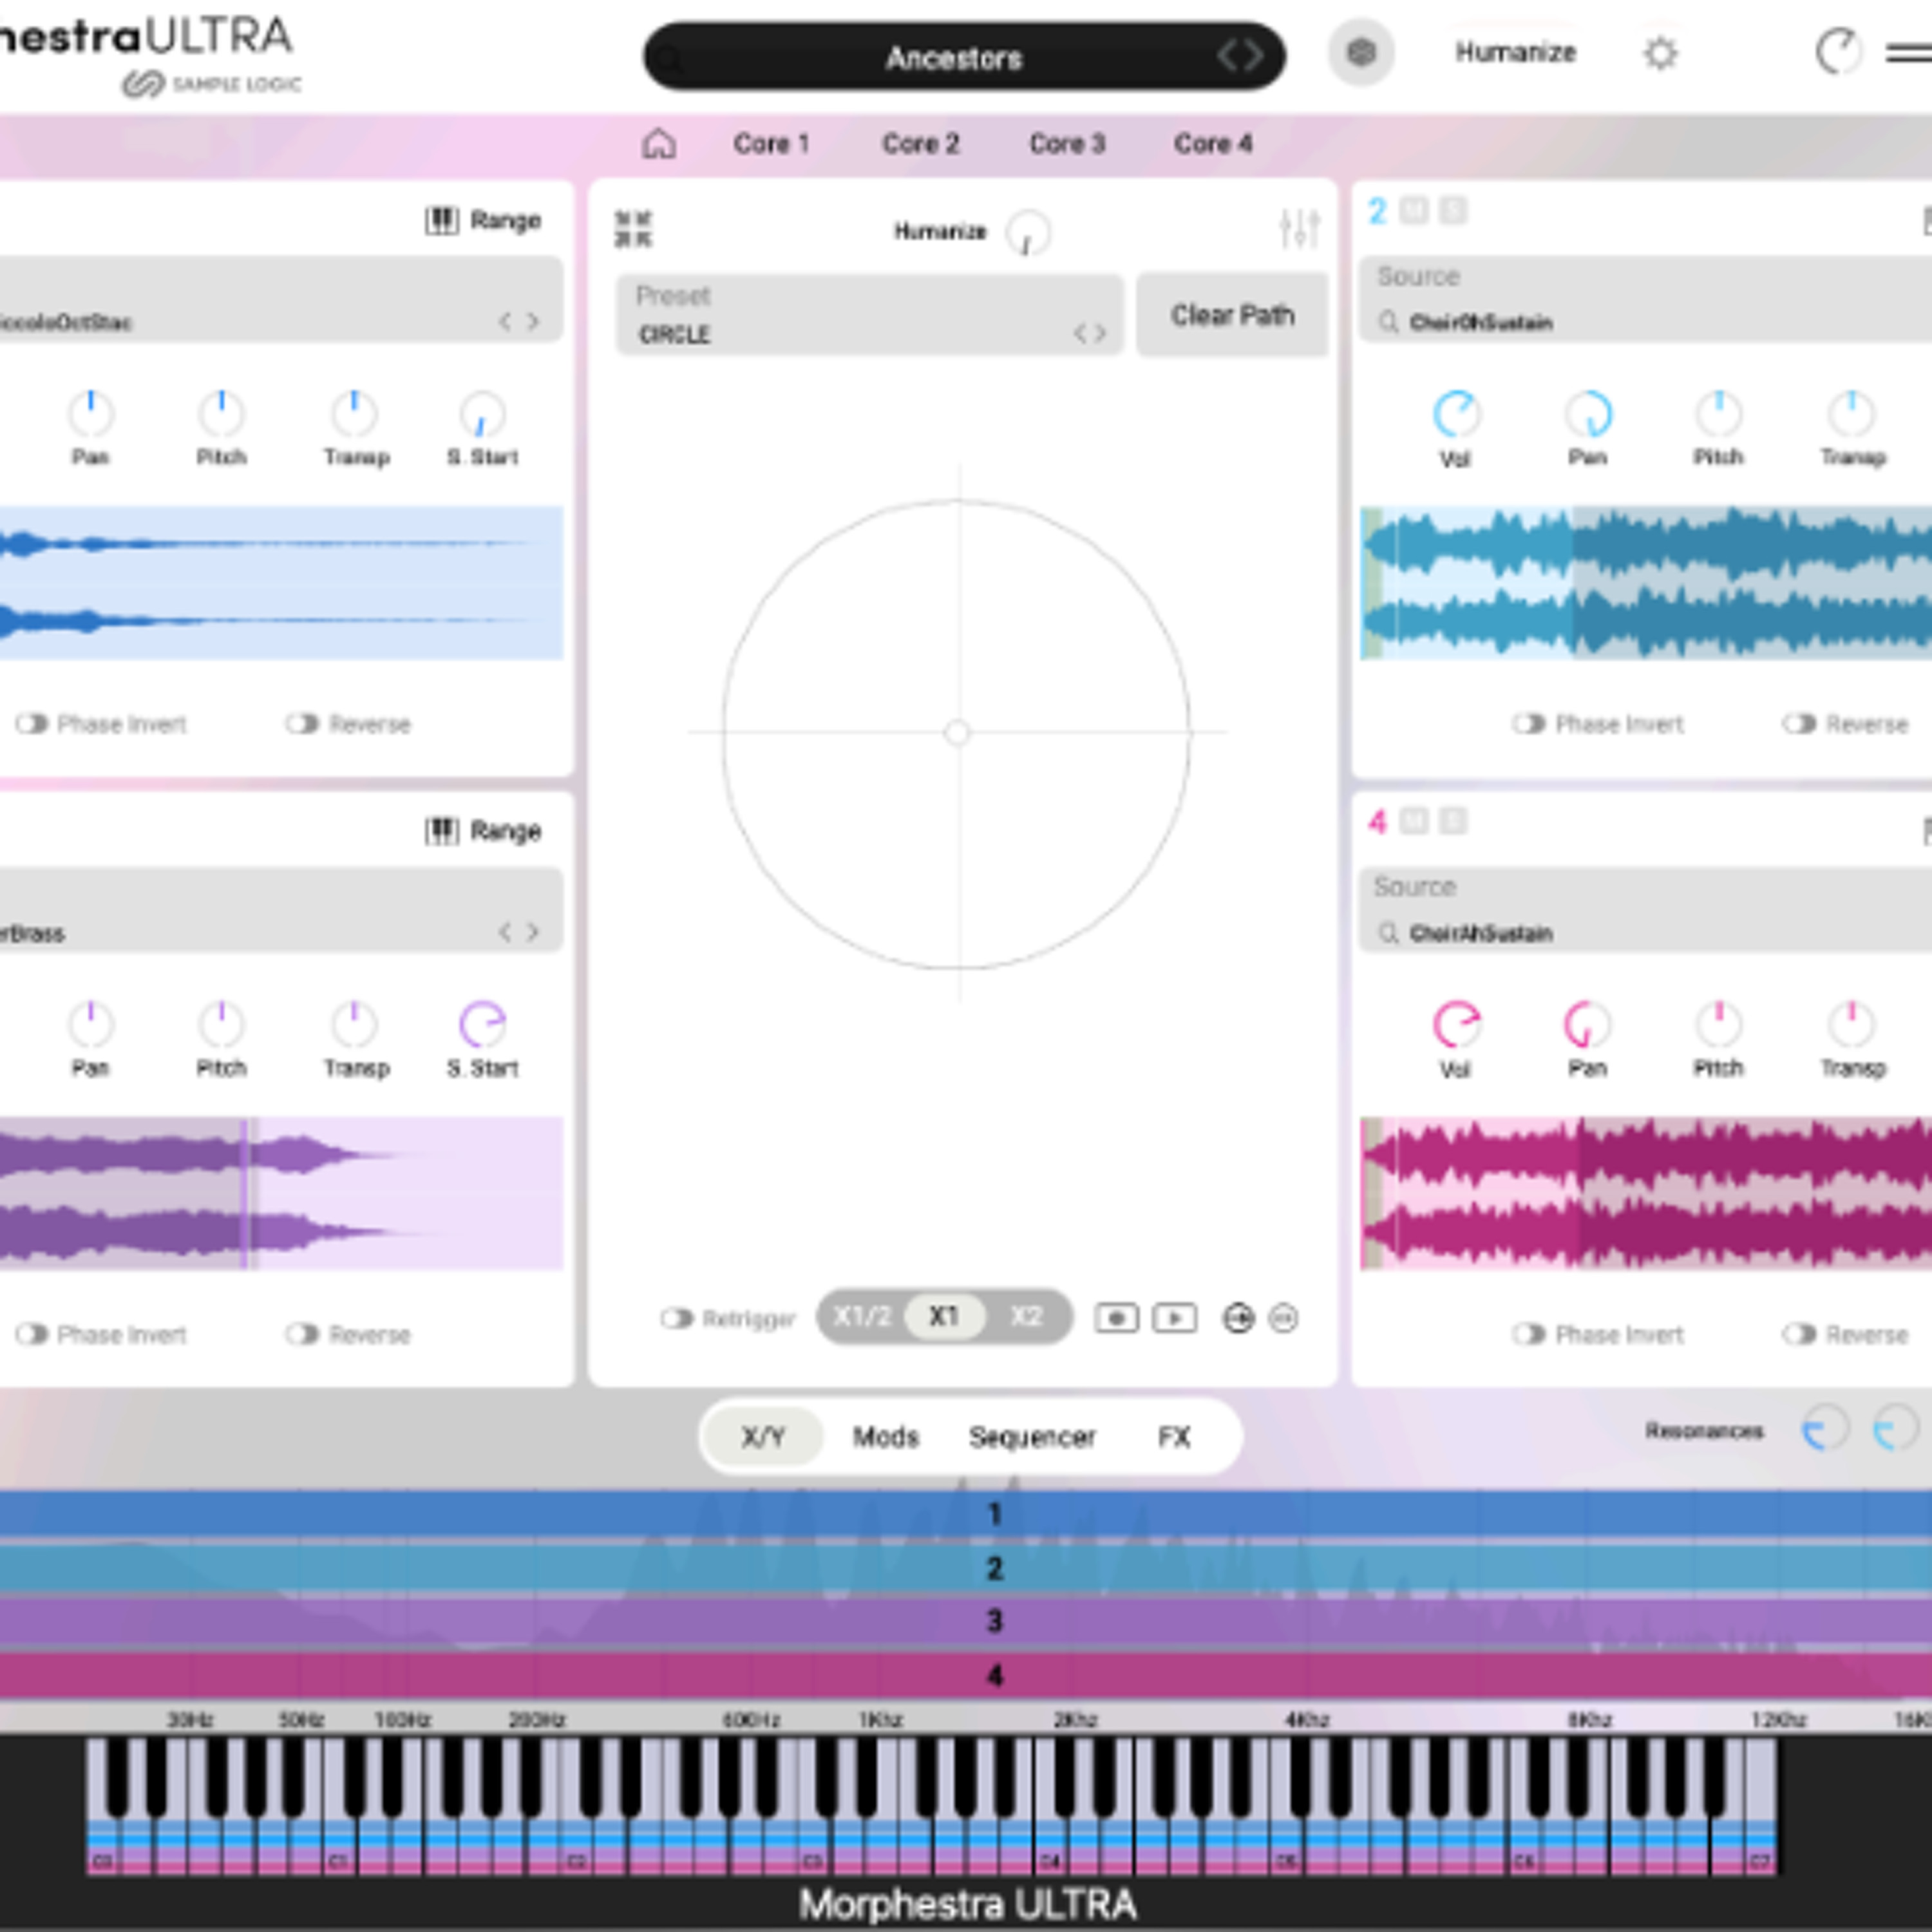Enable the Retrigger switch
This screenshot has height=1932, width=1932.
pos(677,1318)
